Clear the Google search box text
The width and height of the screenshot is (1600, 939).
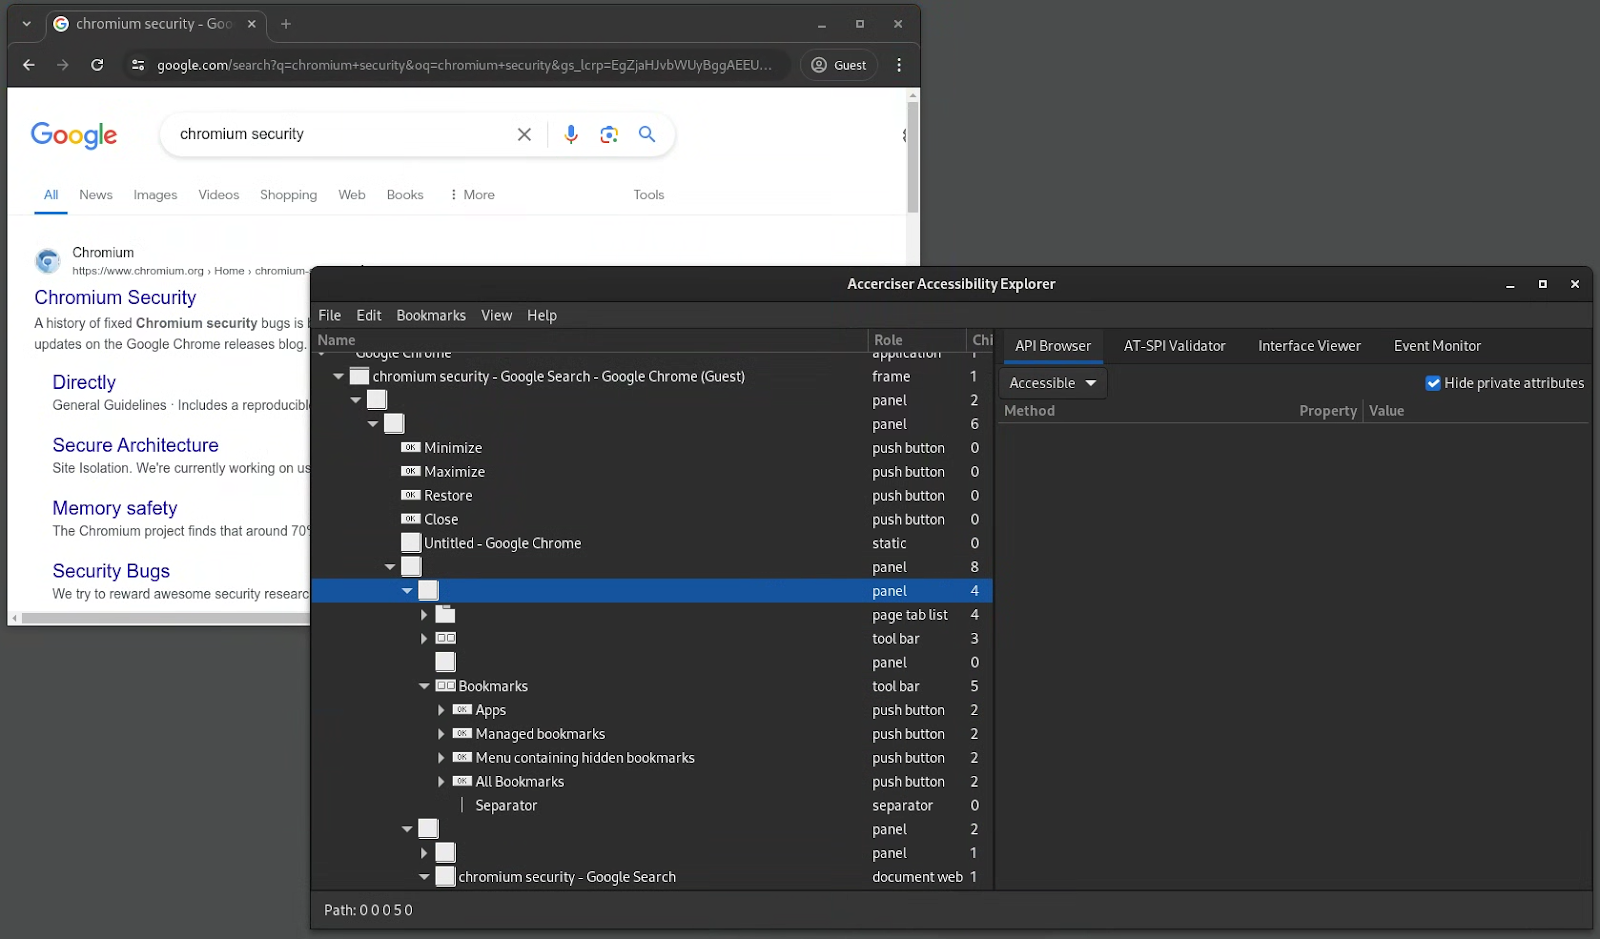click(524, 134)
